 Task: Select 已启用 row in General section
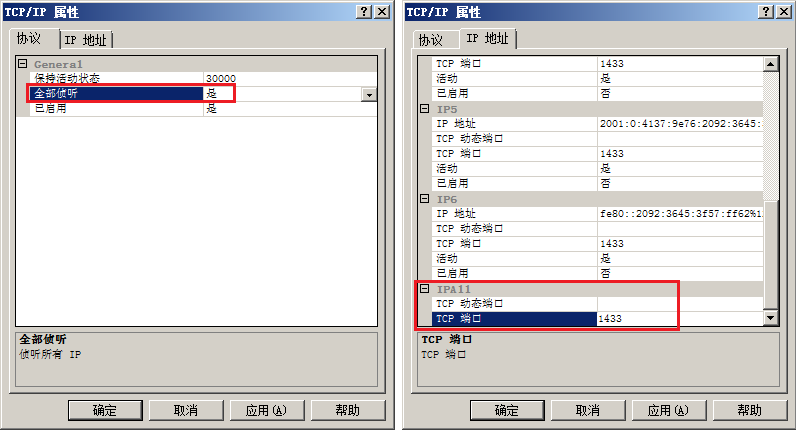click(x=196, y=108)
